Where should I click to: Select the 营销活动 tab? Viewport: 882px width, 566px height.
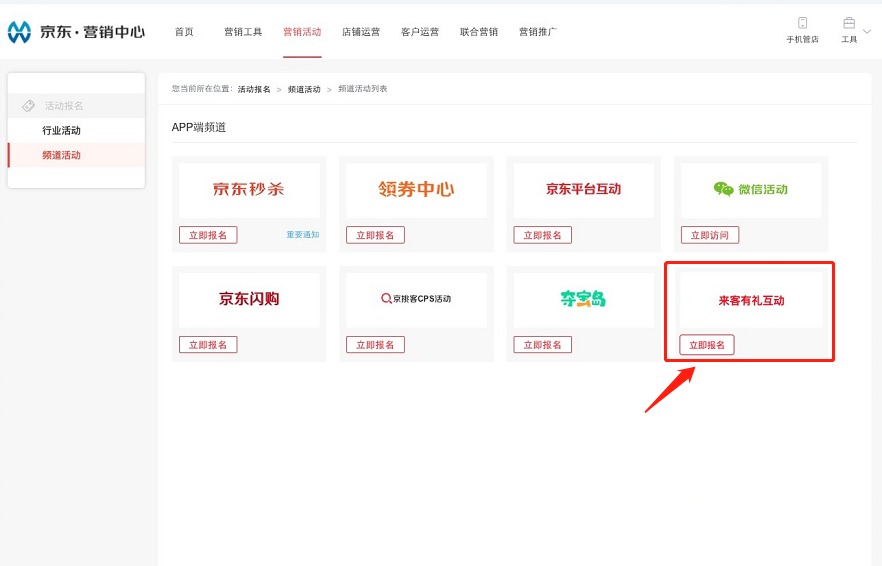pos(302,32)
